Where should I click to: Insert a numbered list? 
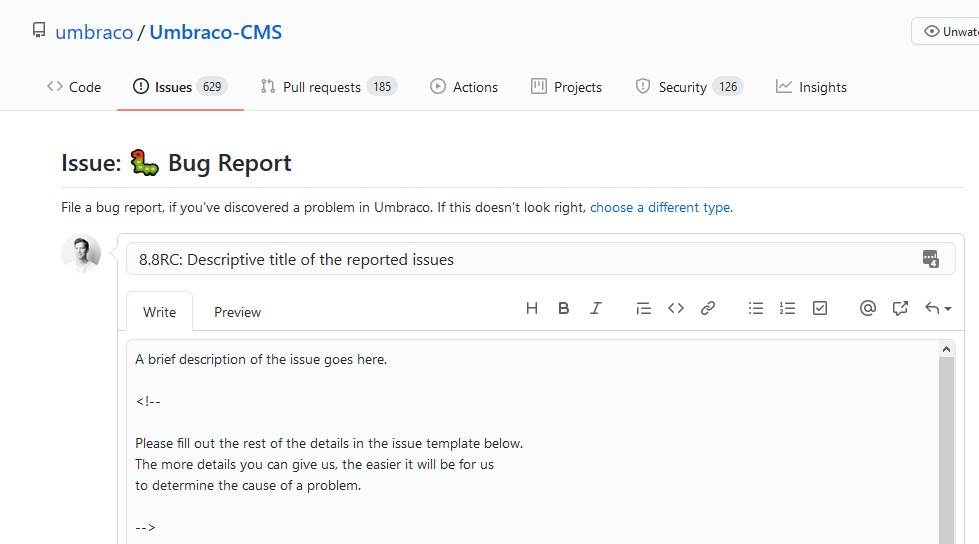787,308
